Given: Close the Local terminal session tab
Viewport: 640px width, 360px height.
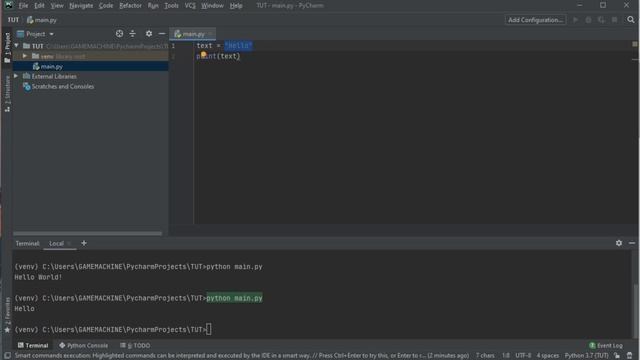Looking at the screenshot, I should tap(69, 243).
